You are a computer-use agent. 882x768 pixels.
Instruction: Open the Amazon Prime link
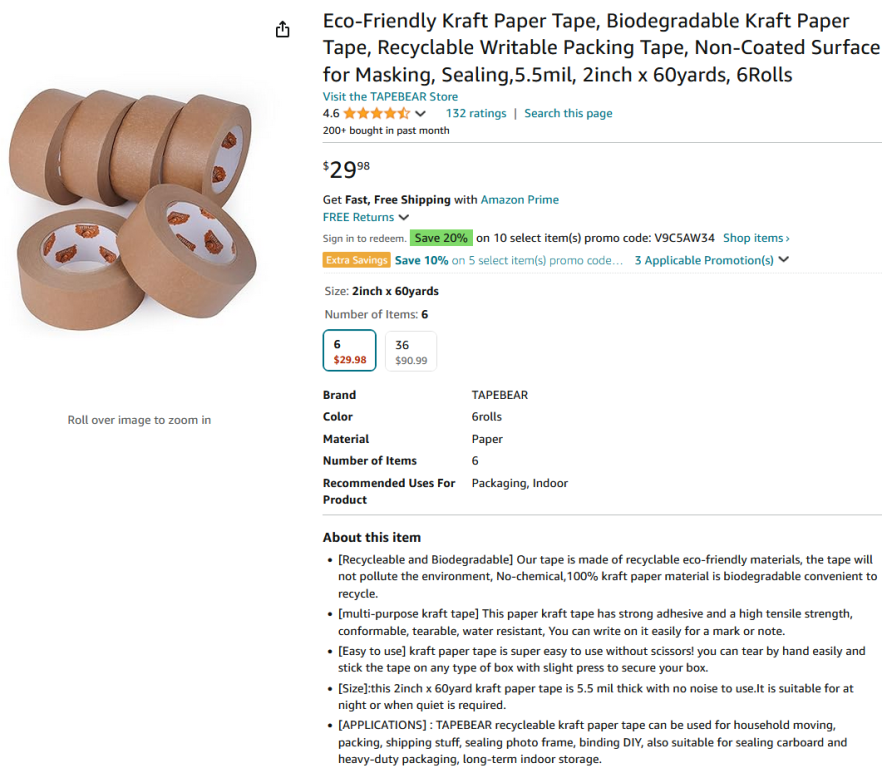pos(519,200)
